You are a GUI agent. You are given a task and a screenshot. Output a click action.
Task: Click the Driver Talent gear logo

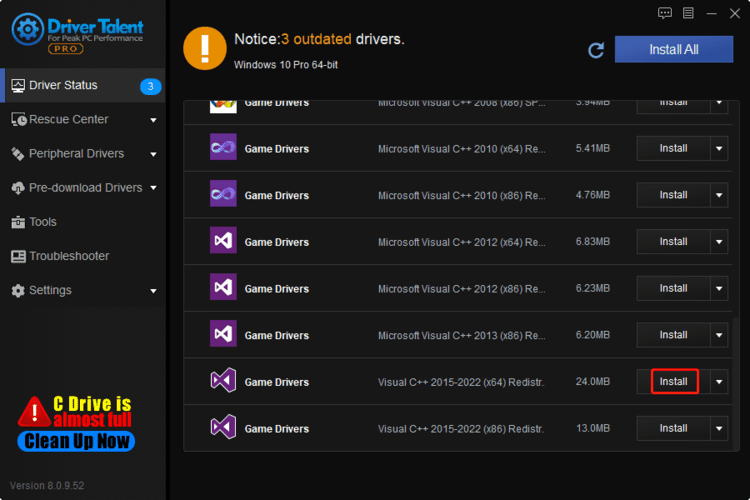click(x=28, y=29)
